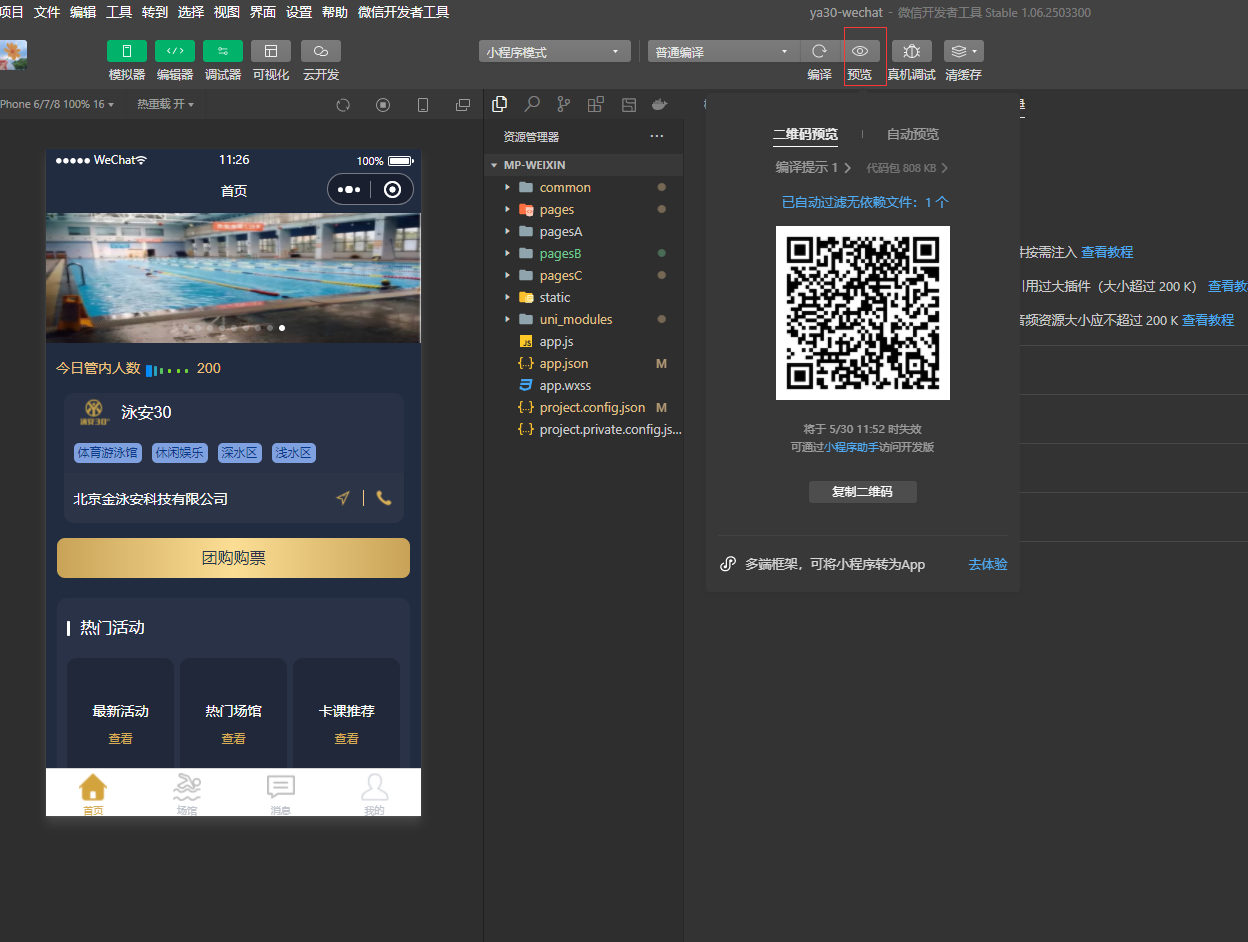Expand the pagesB folder
The image size is (1248, 942).
[x=584, y=253]
